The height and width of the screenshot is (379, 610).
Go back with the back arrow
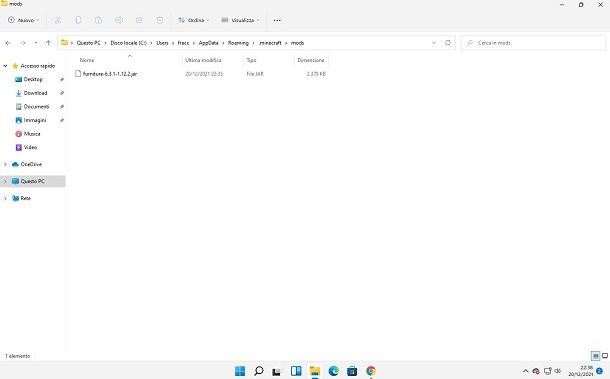[x=8, y=43]
